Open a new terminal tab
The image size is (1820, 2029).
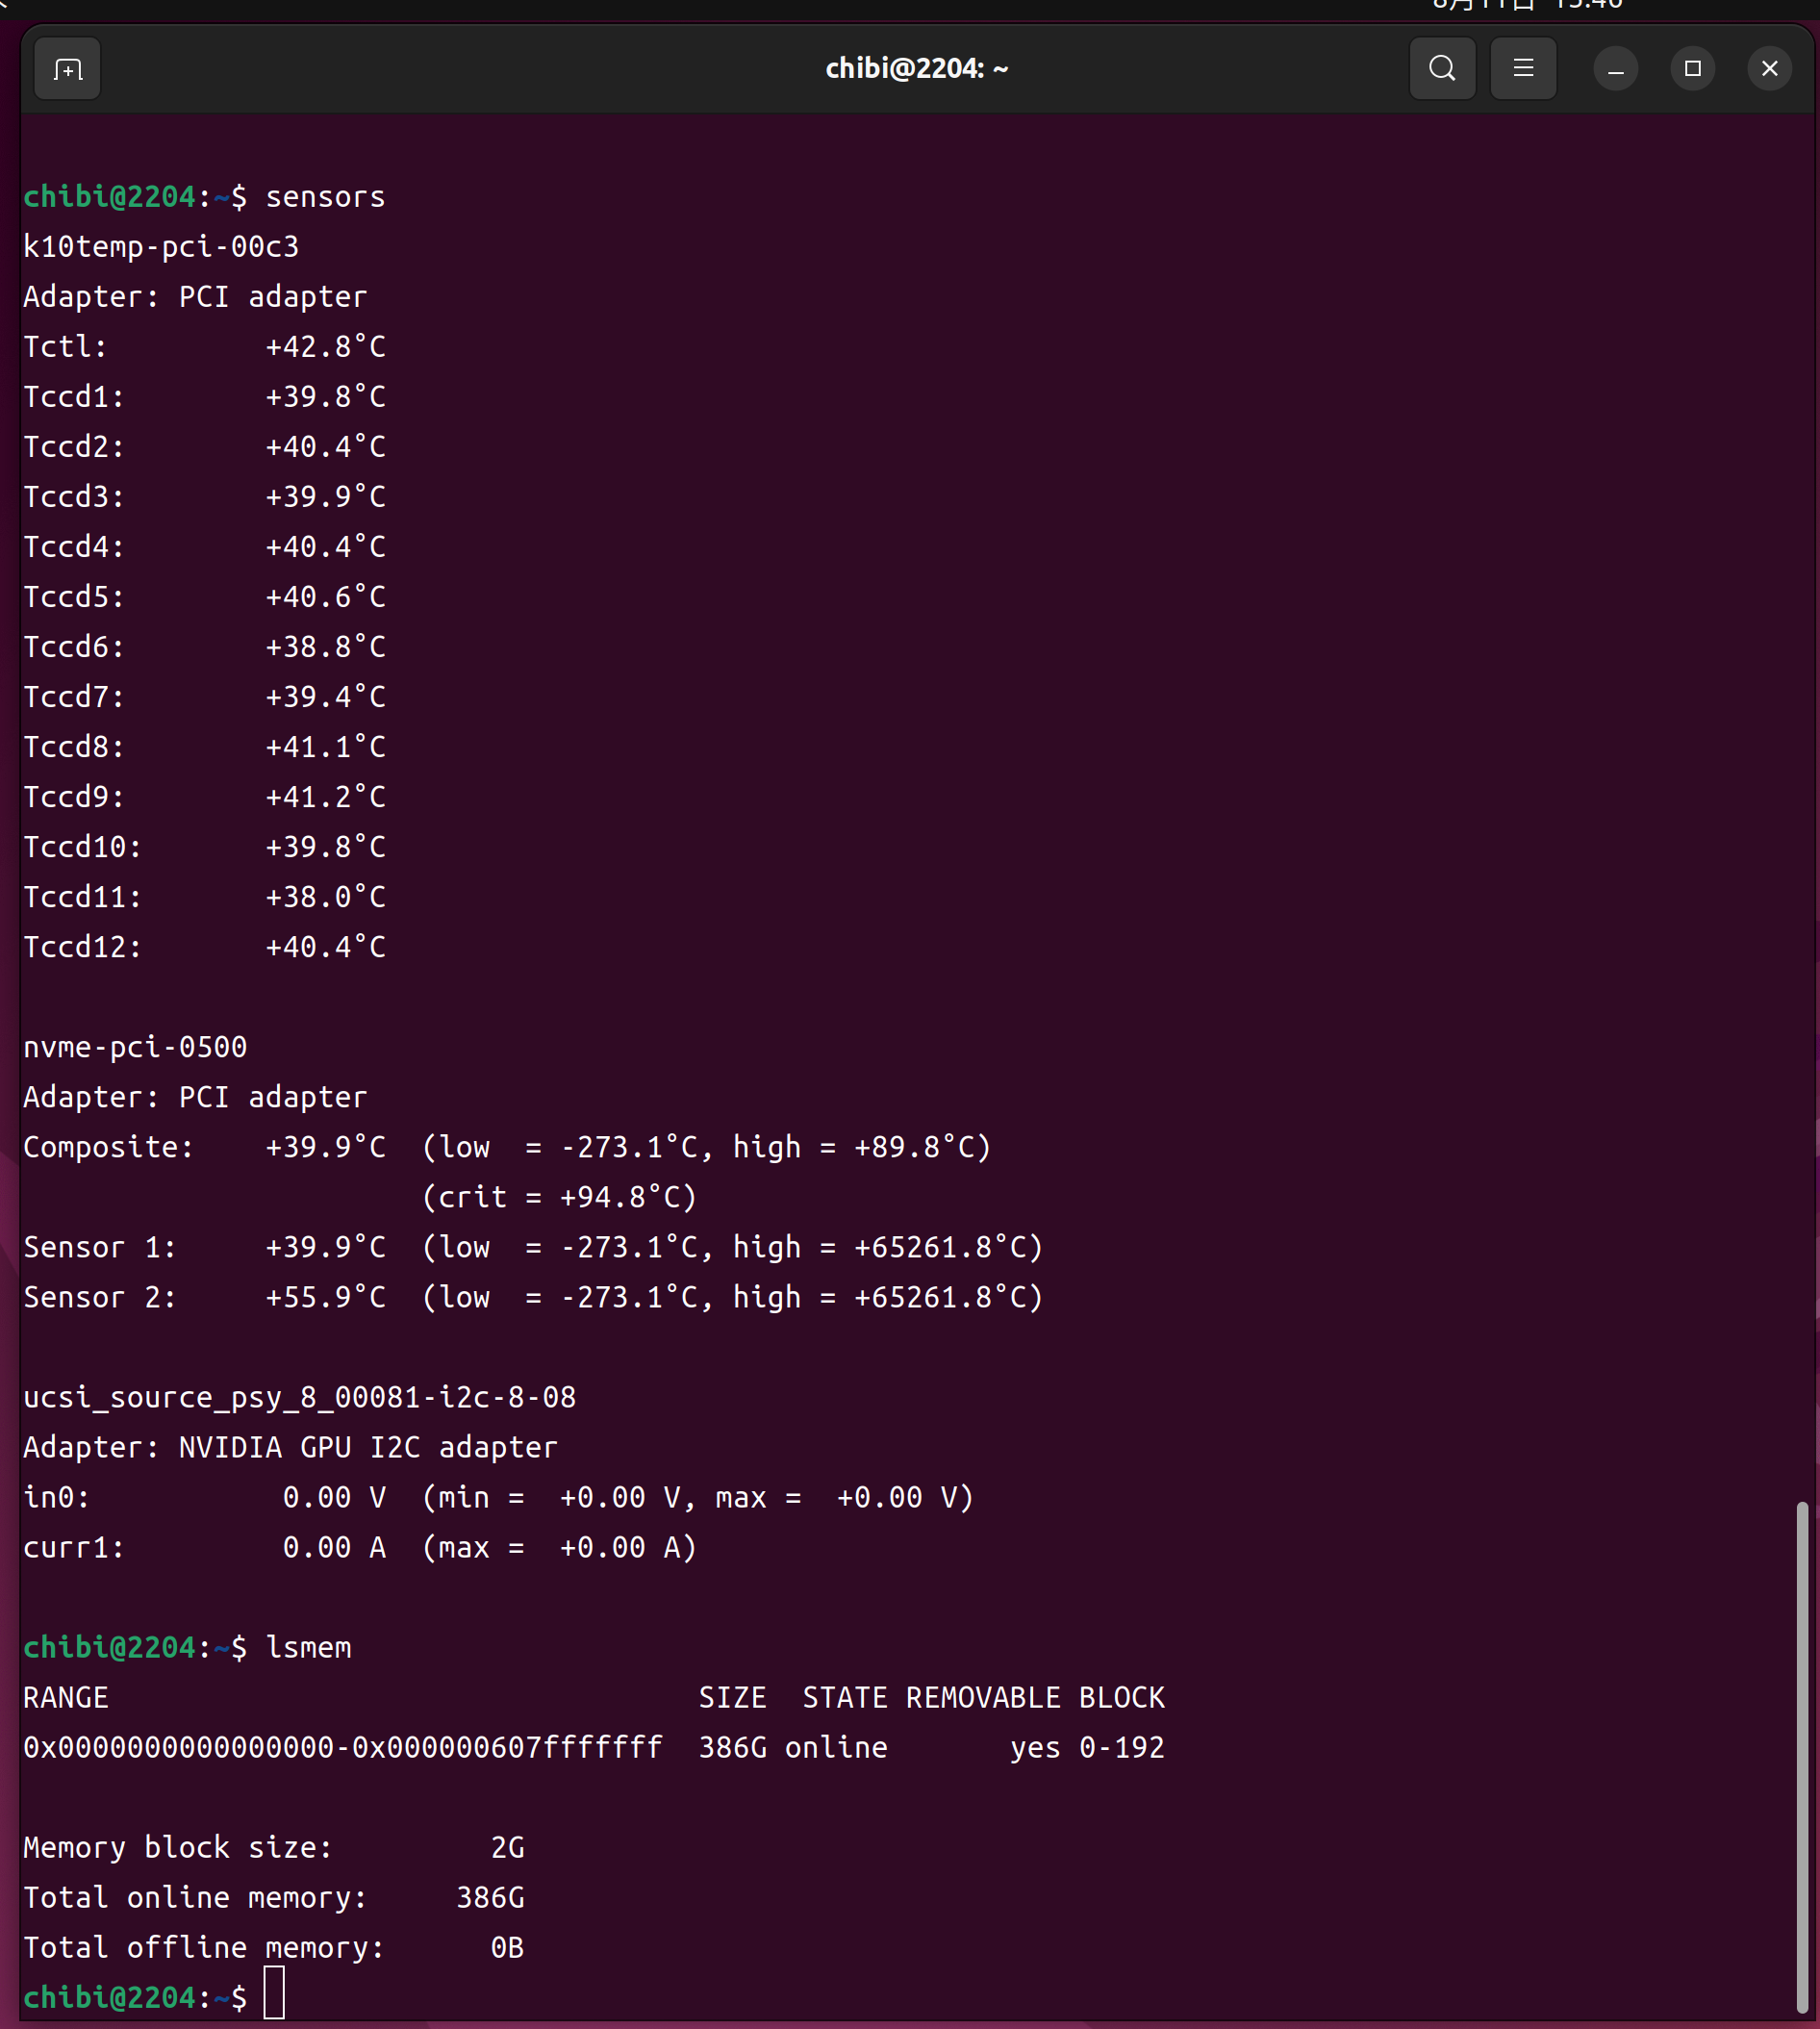[x=67, y=69]
